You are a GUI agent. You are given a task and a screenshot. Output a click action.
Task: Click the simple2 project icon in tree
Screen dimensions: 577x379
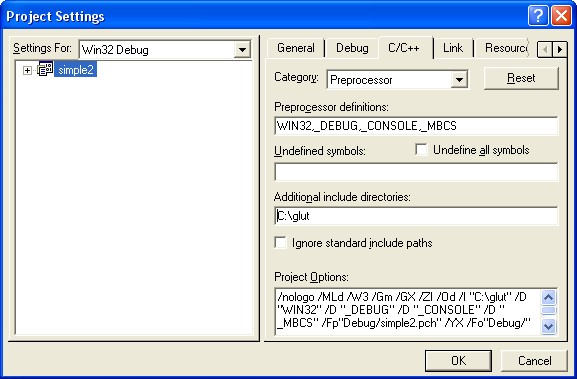pos(45,69)
